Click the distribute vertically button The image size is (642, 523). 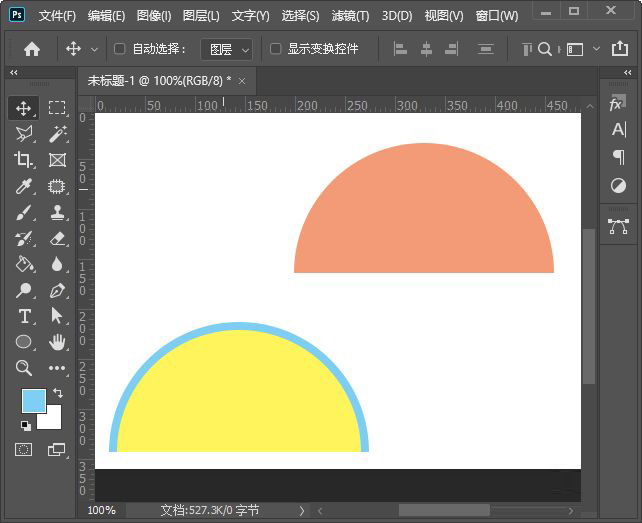[486, 49]
